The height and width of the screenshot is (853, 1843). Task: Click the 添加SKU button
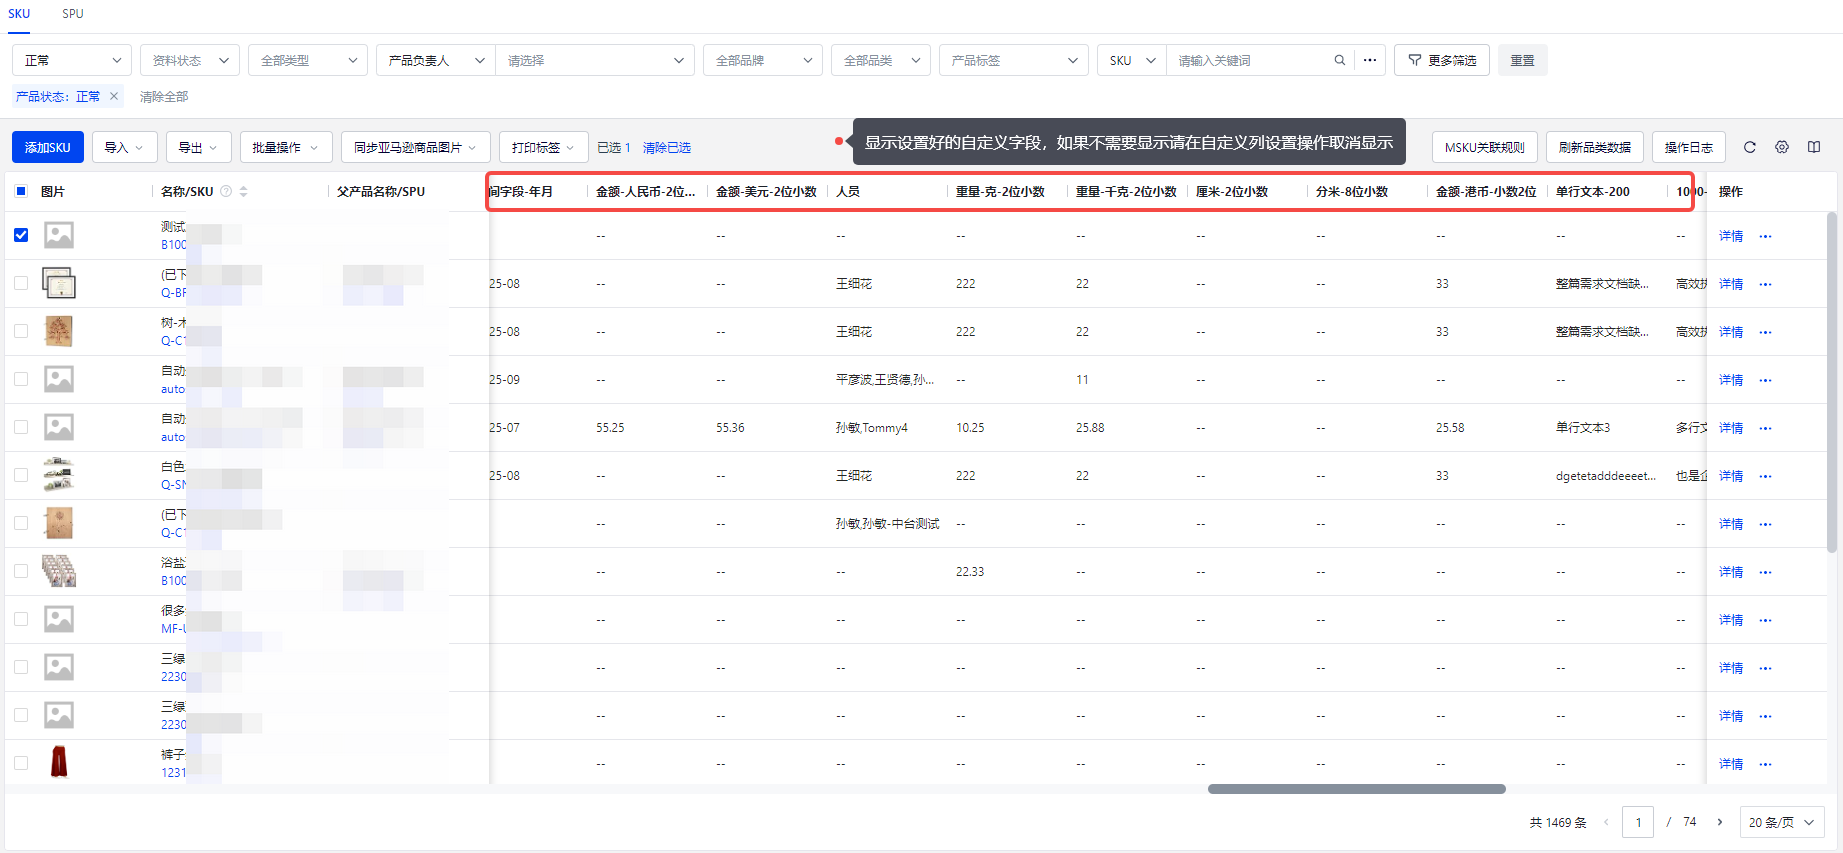pyautogui.click(x=47, y=147)
